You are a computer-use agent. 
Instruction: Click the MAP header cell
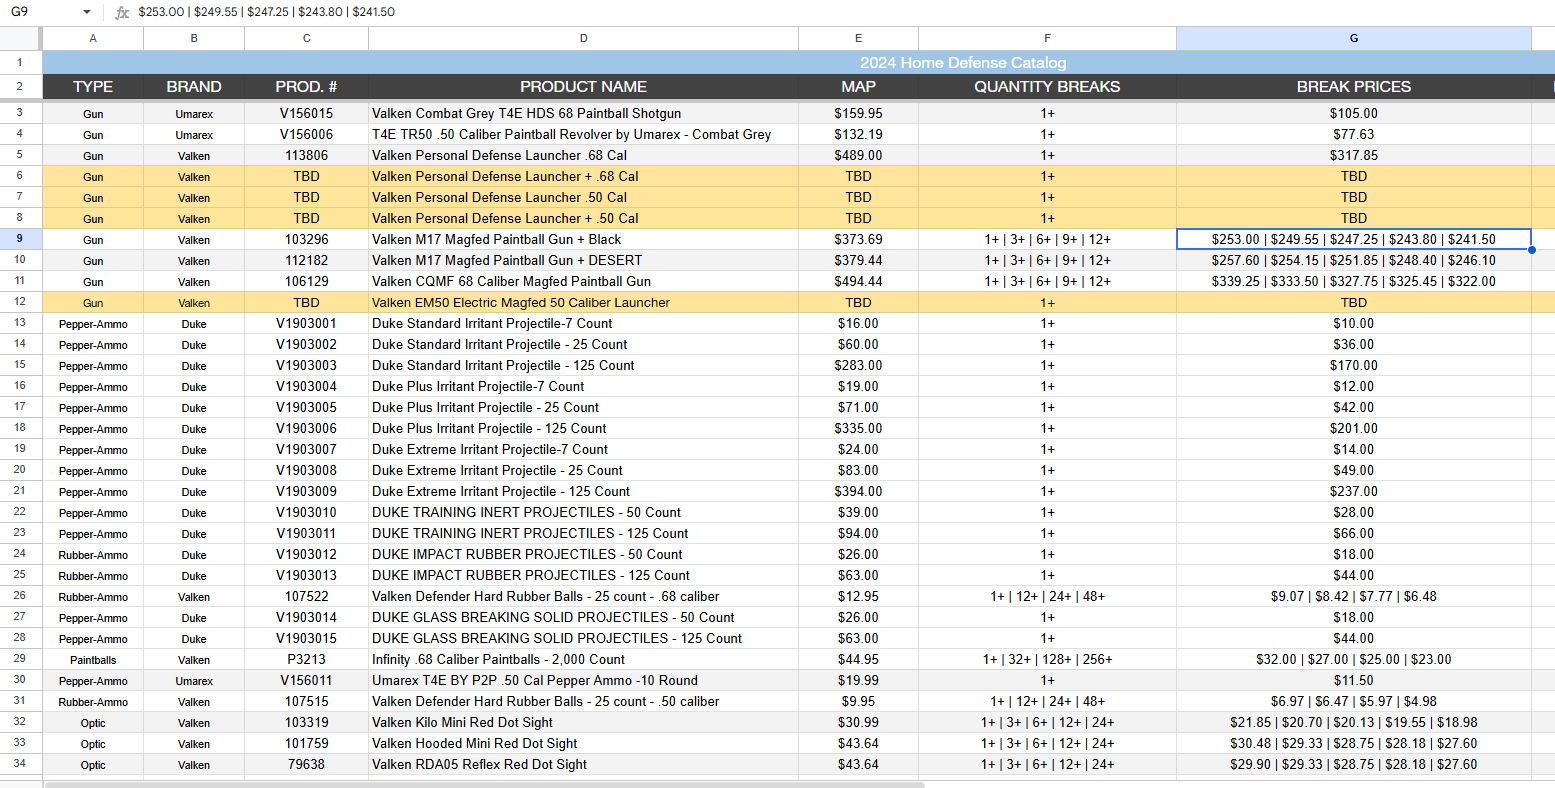(858, 87)
